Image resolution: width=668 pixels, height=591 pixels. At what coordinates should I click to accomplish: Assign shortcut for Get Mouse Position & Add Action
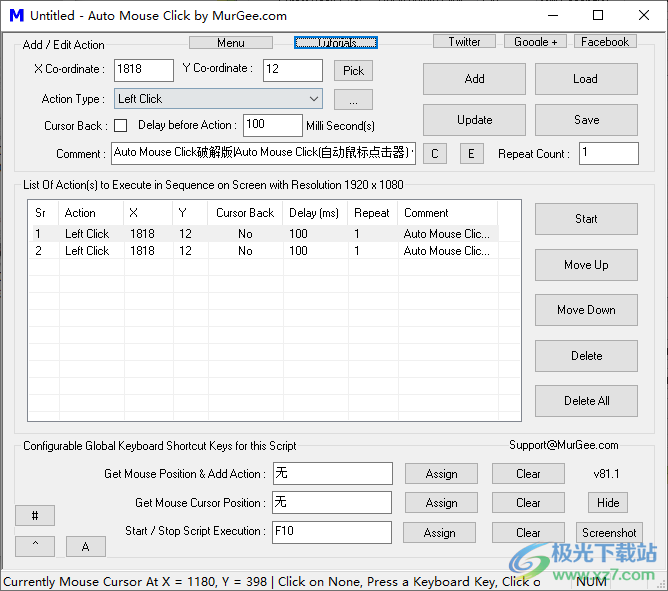click(x=441, y=474)
